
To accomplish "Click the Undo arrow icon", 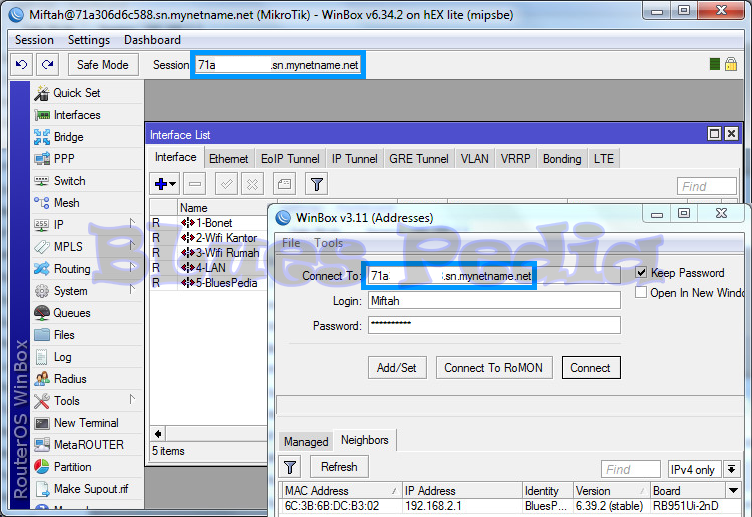I will tap(22, 64).
